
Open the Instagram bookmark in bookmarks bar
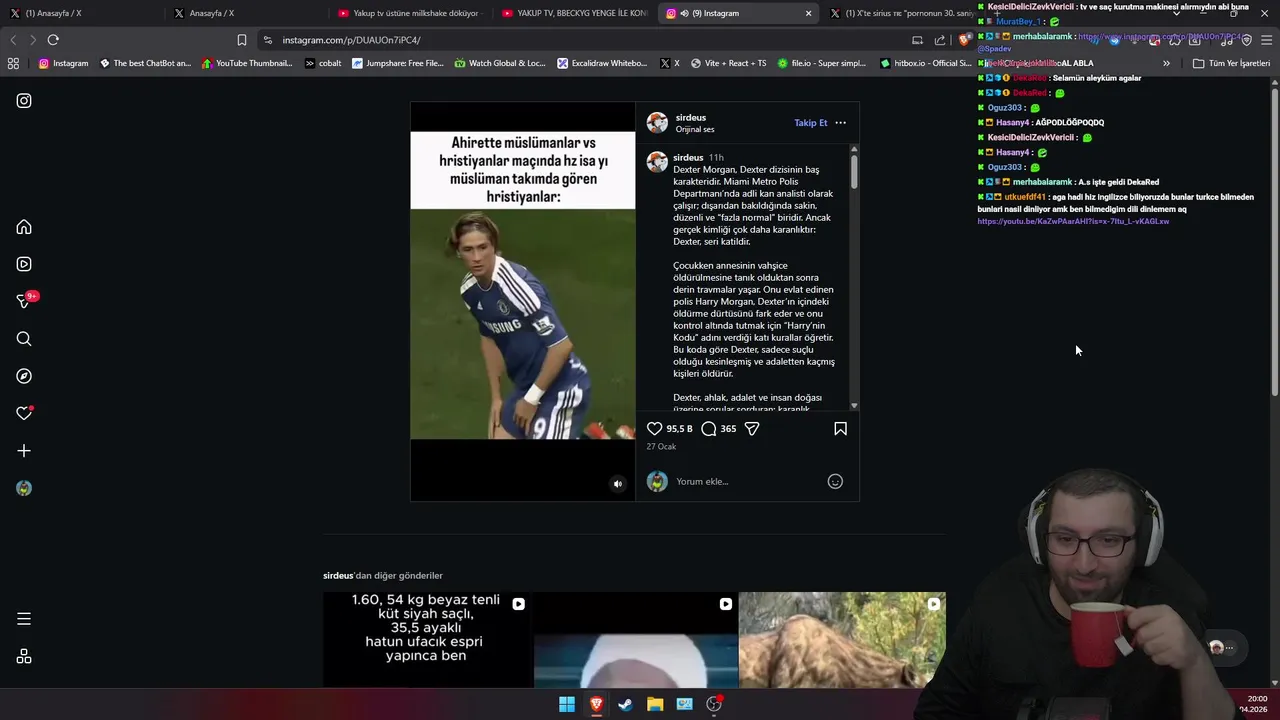63,63
